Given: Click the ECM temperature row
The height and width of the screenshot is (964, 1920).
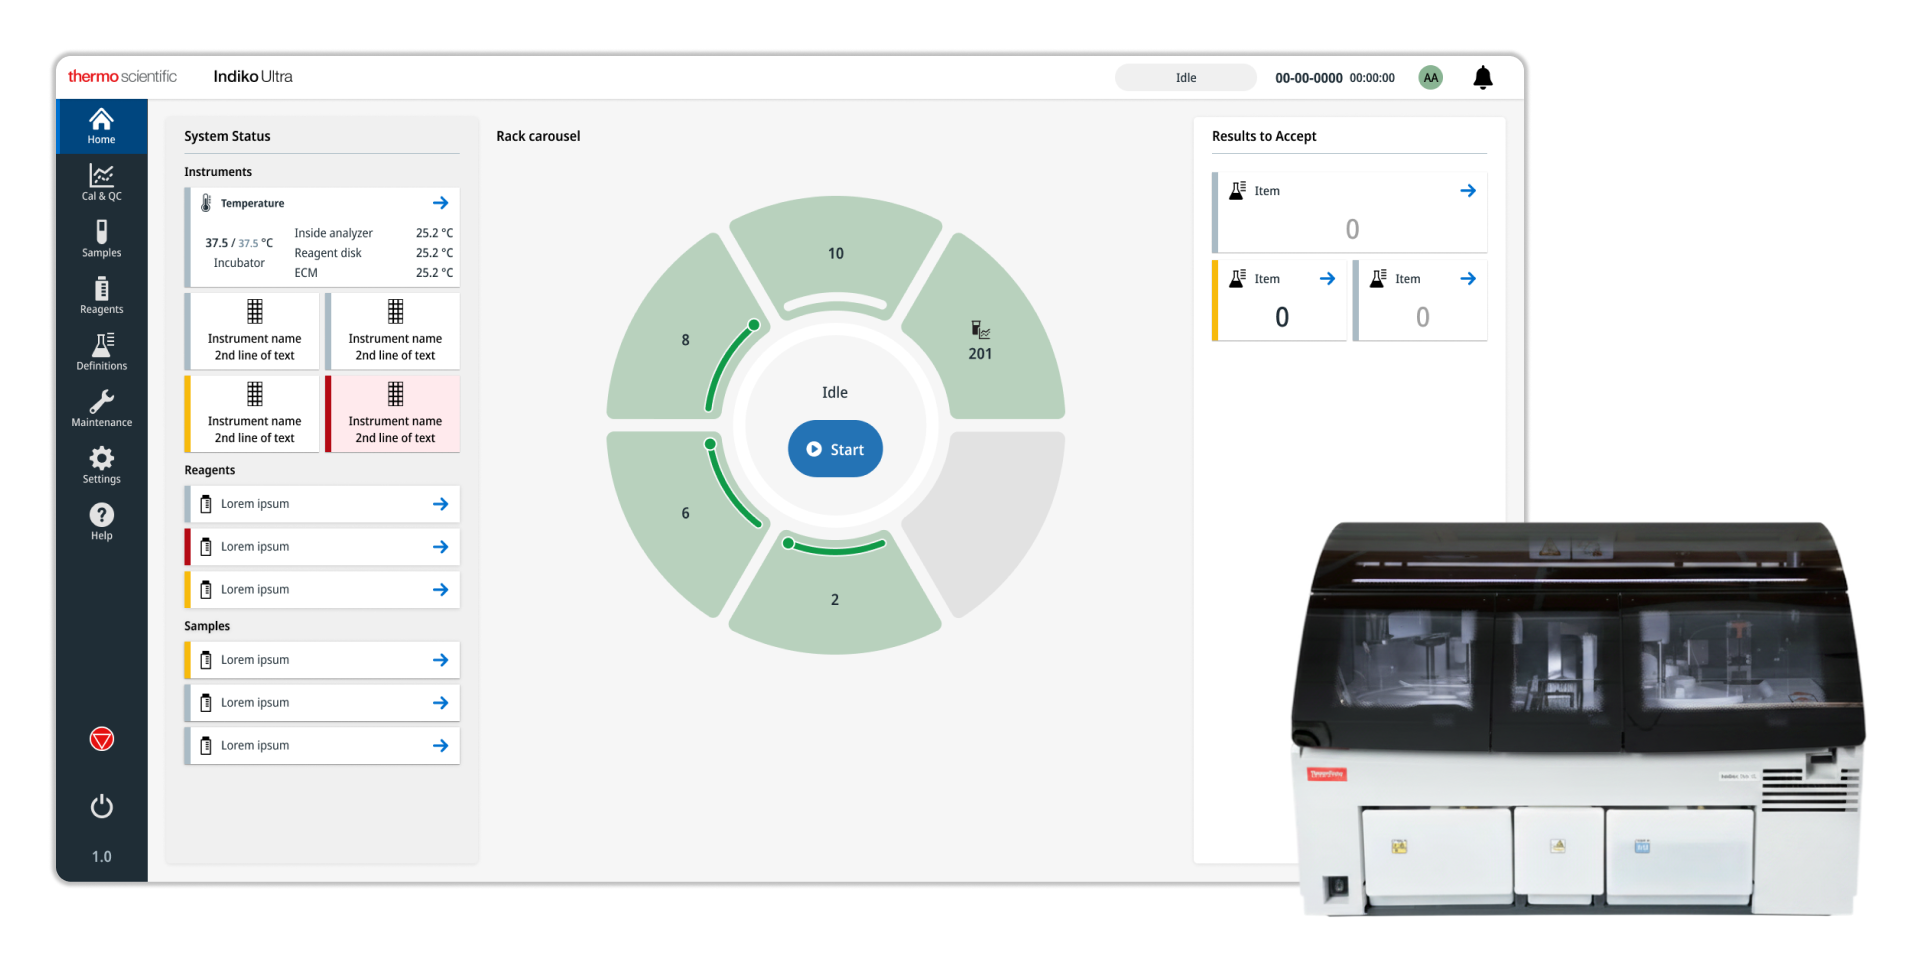Looking at the screenshot, I should pyautogui.click(x=373, y=273).
